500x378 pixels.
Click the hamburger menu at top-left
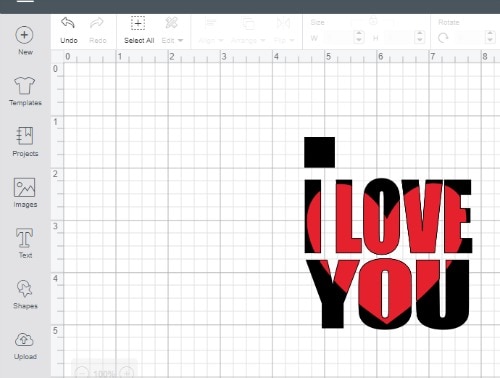(x=25, y=1)
